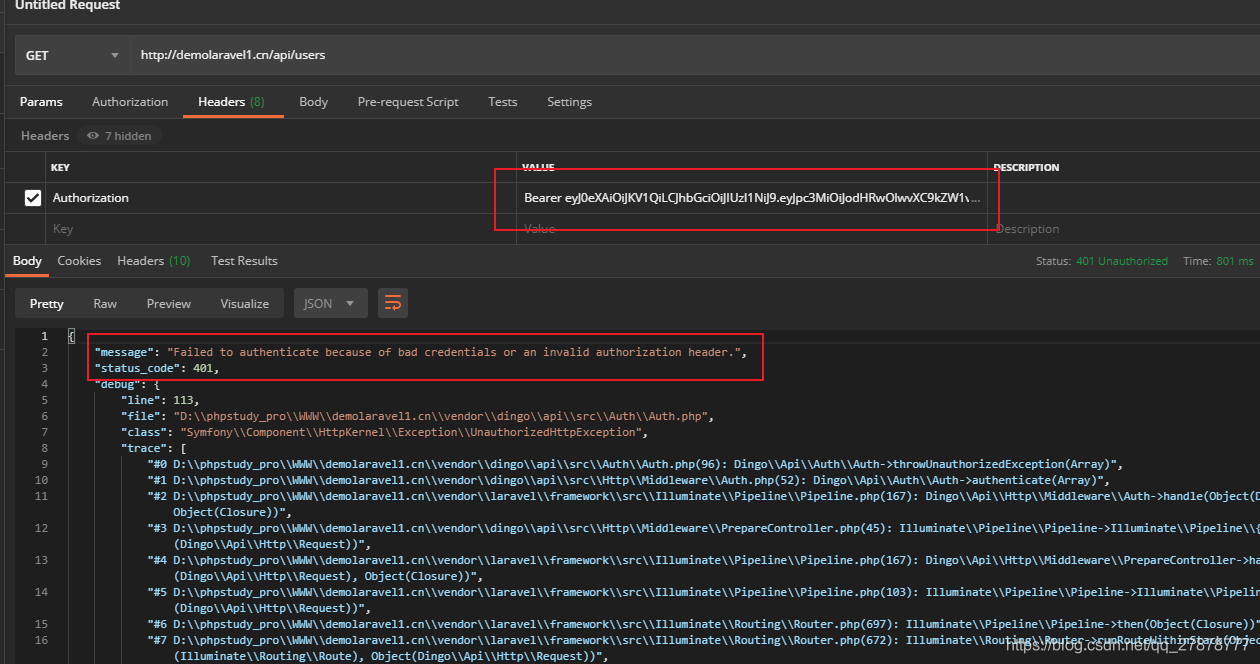Switch to the Authorization tab
The width and height of the screenshot is (1260, 664).
coord(130,102)
